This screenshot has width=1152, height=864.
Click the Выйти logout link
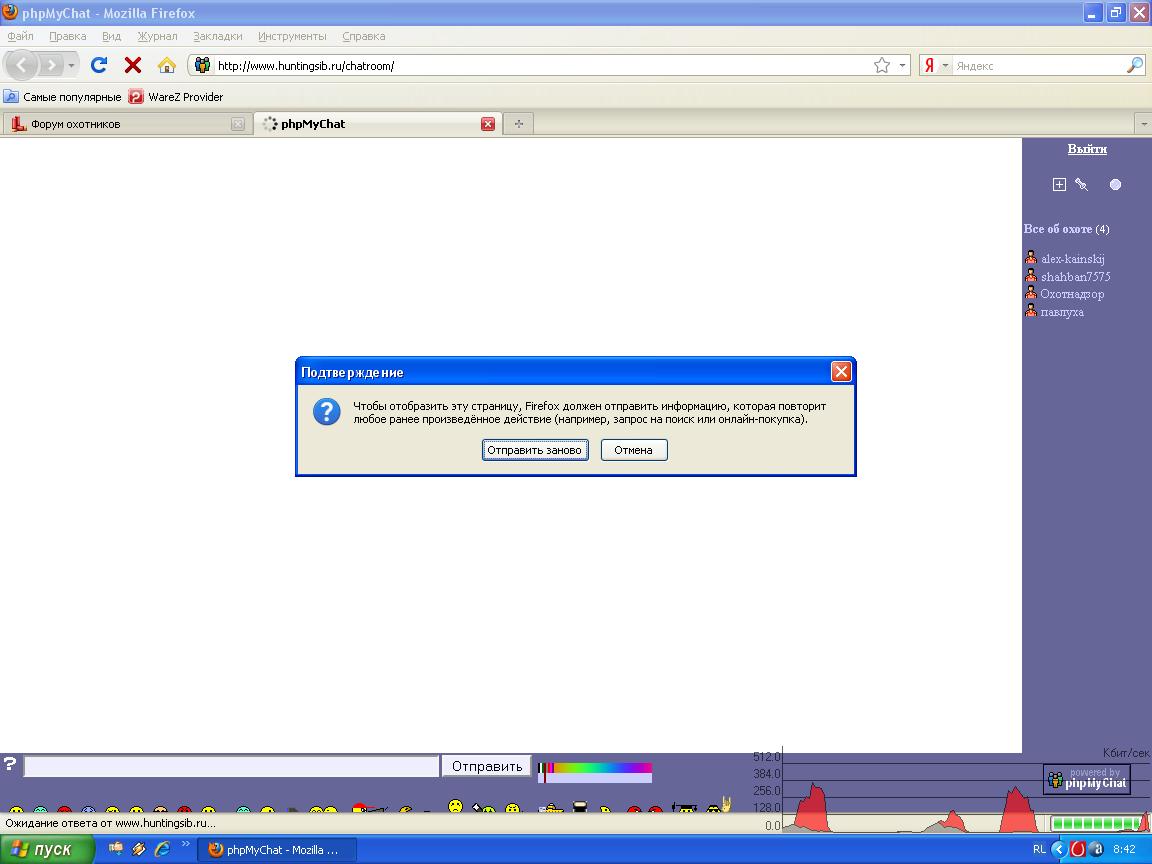tap(1086, 149)
